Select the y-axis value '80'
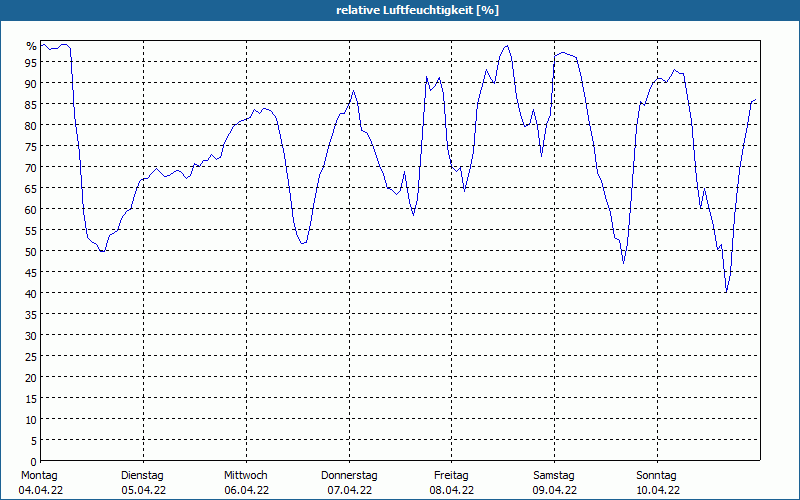This screenshot has height=500, width=800. click(32, 126)
